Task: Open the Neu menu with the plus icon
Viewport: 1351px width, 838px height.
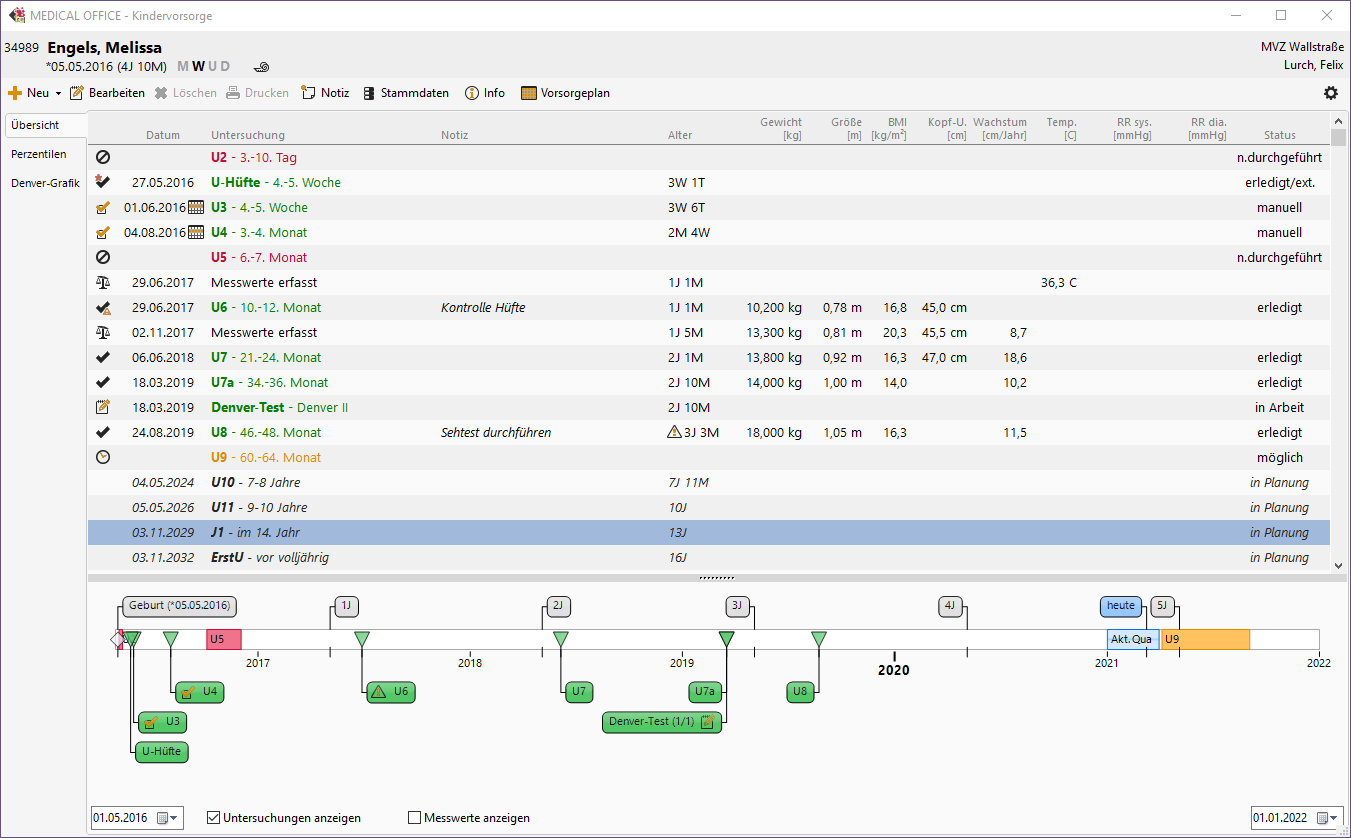Action: click(28, 93)
